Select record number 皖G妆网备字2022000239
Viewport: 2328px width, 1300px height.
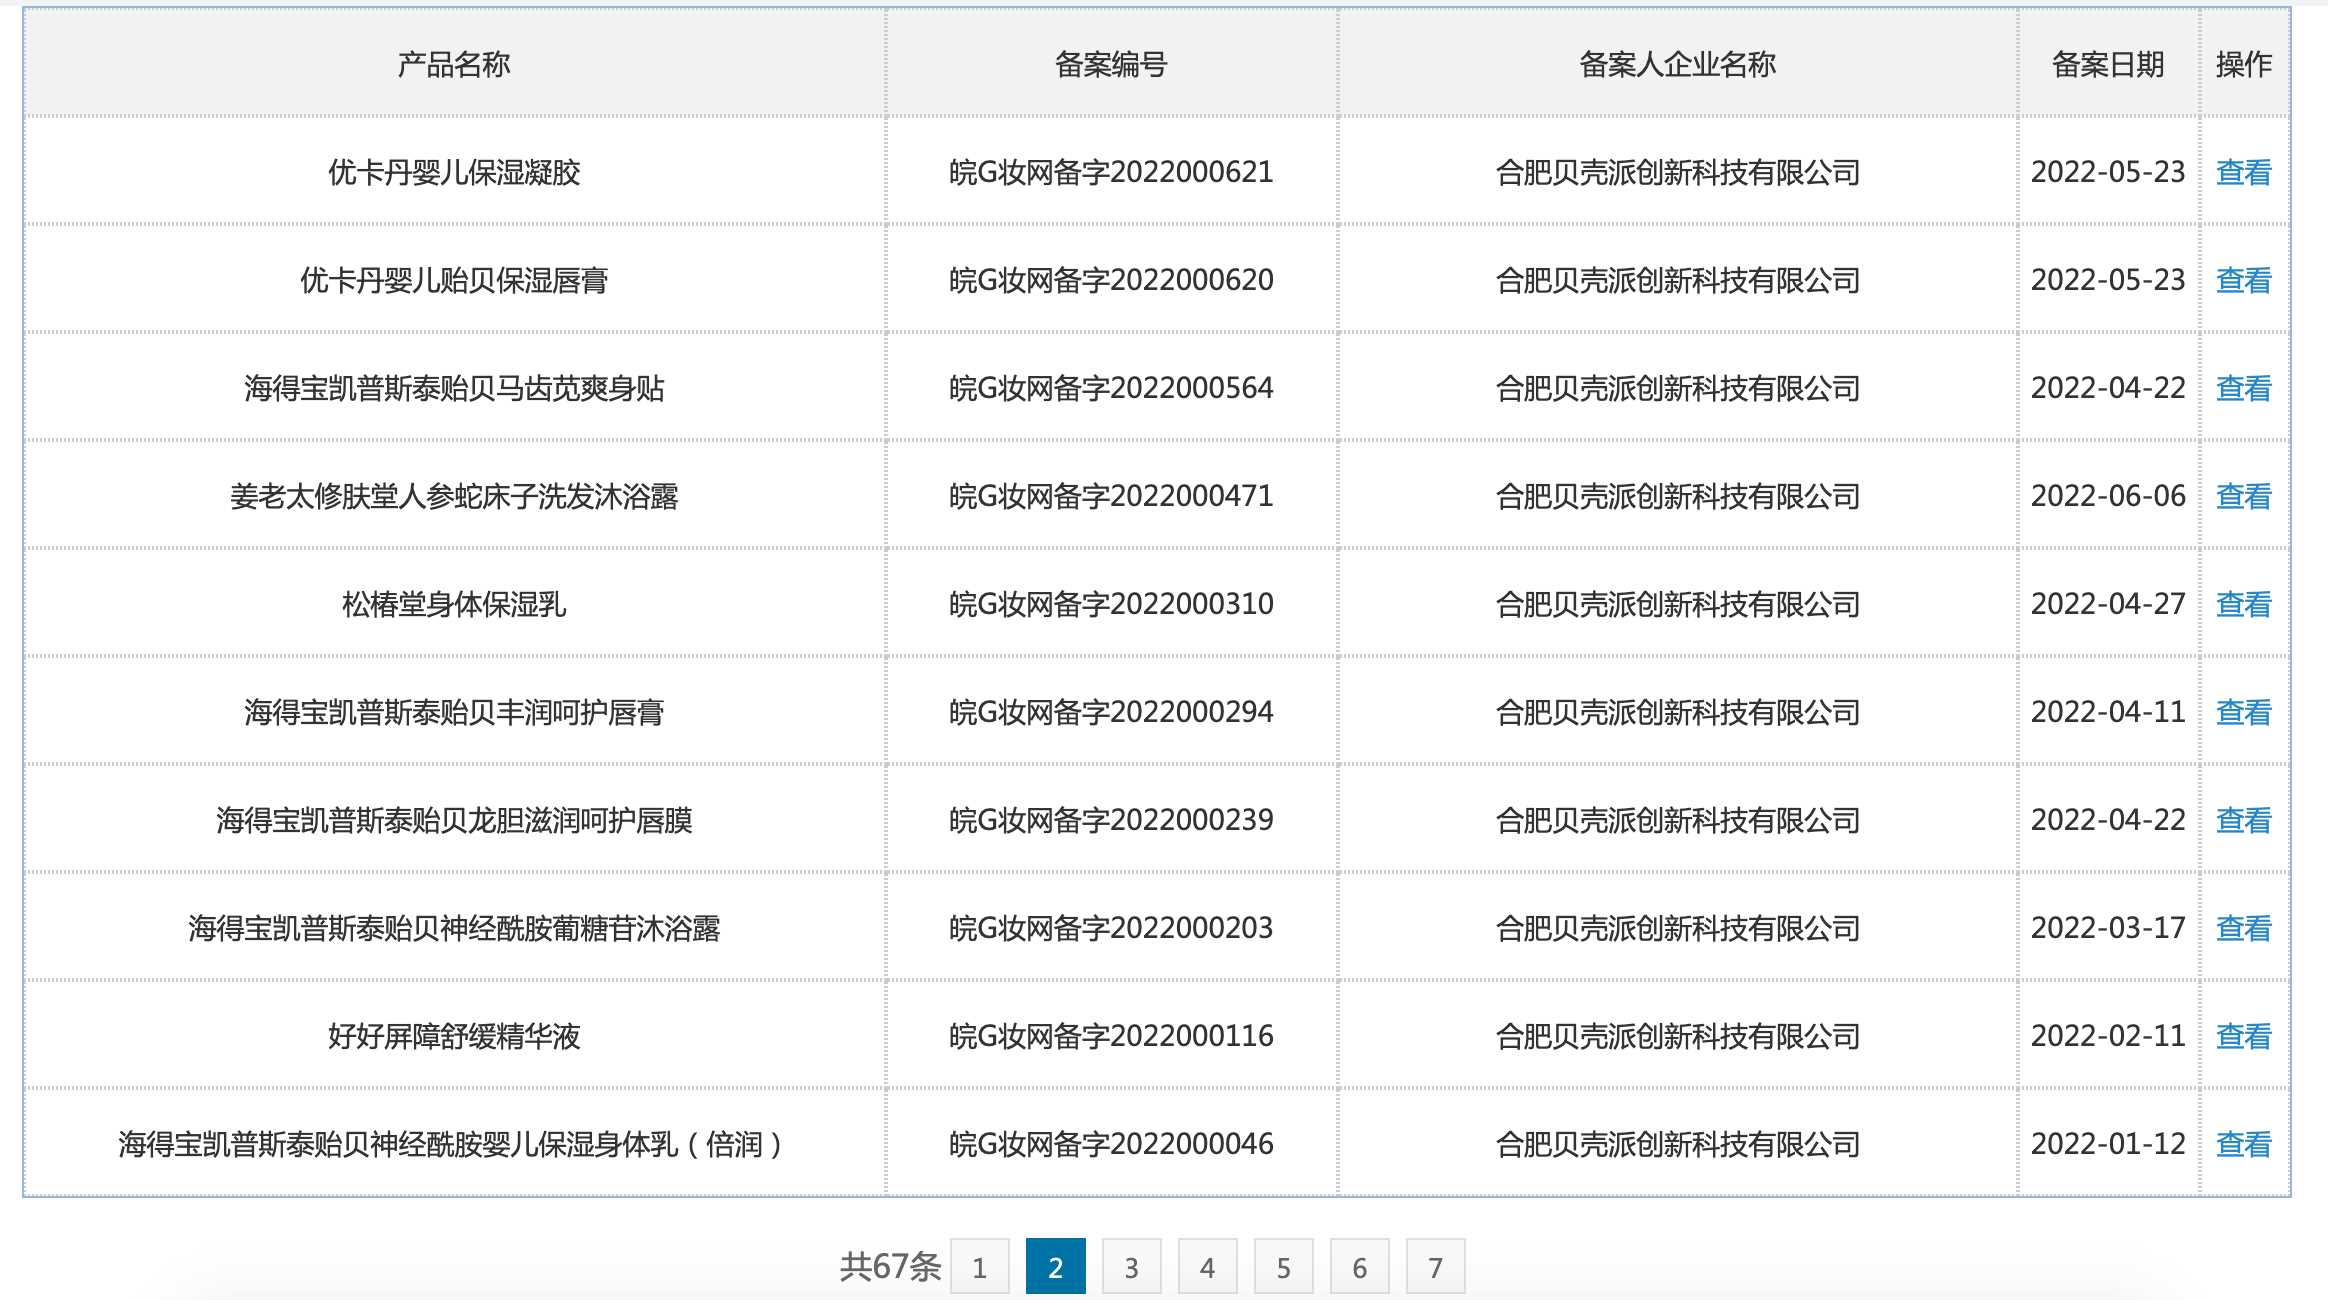1111,820
